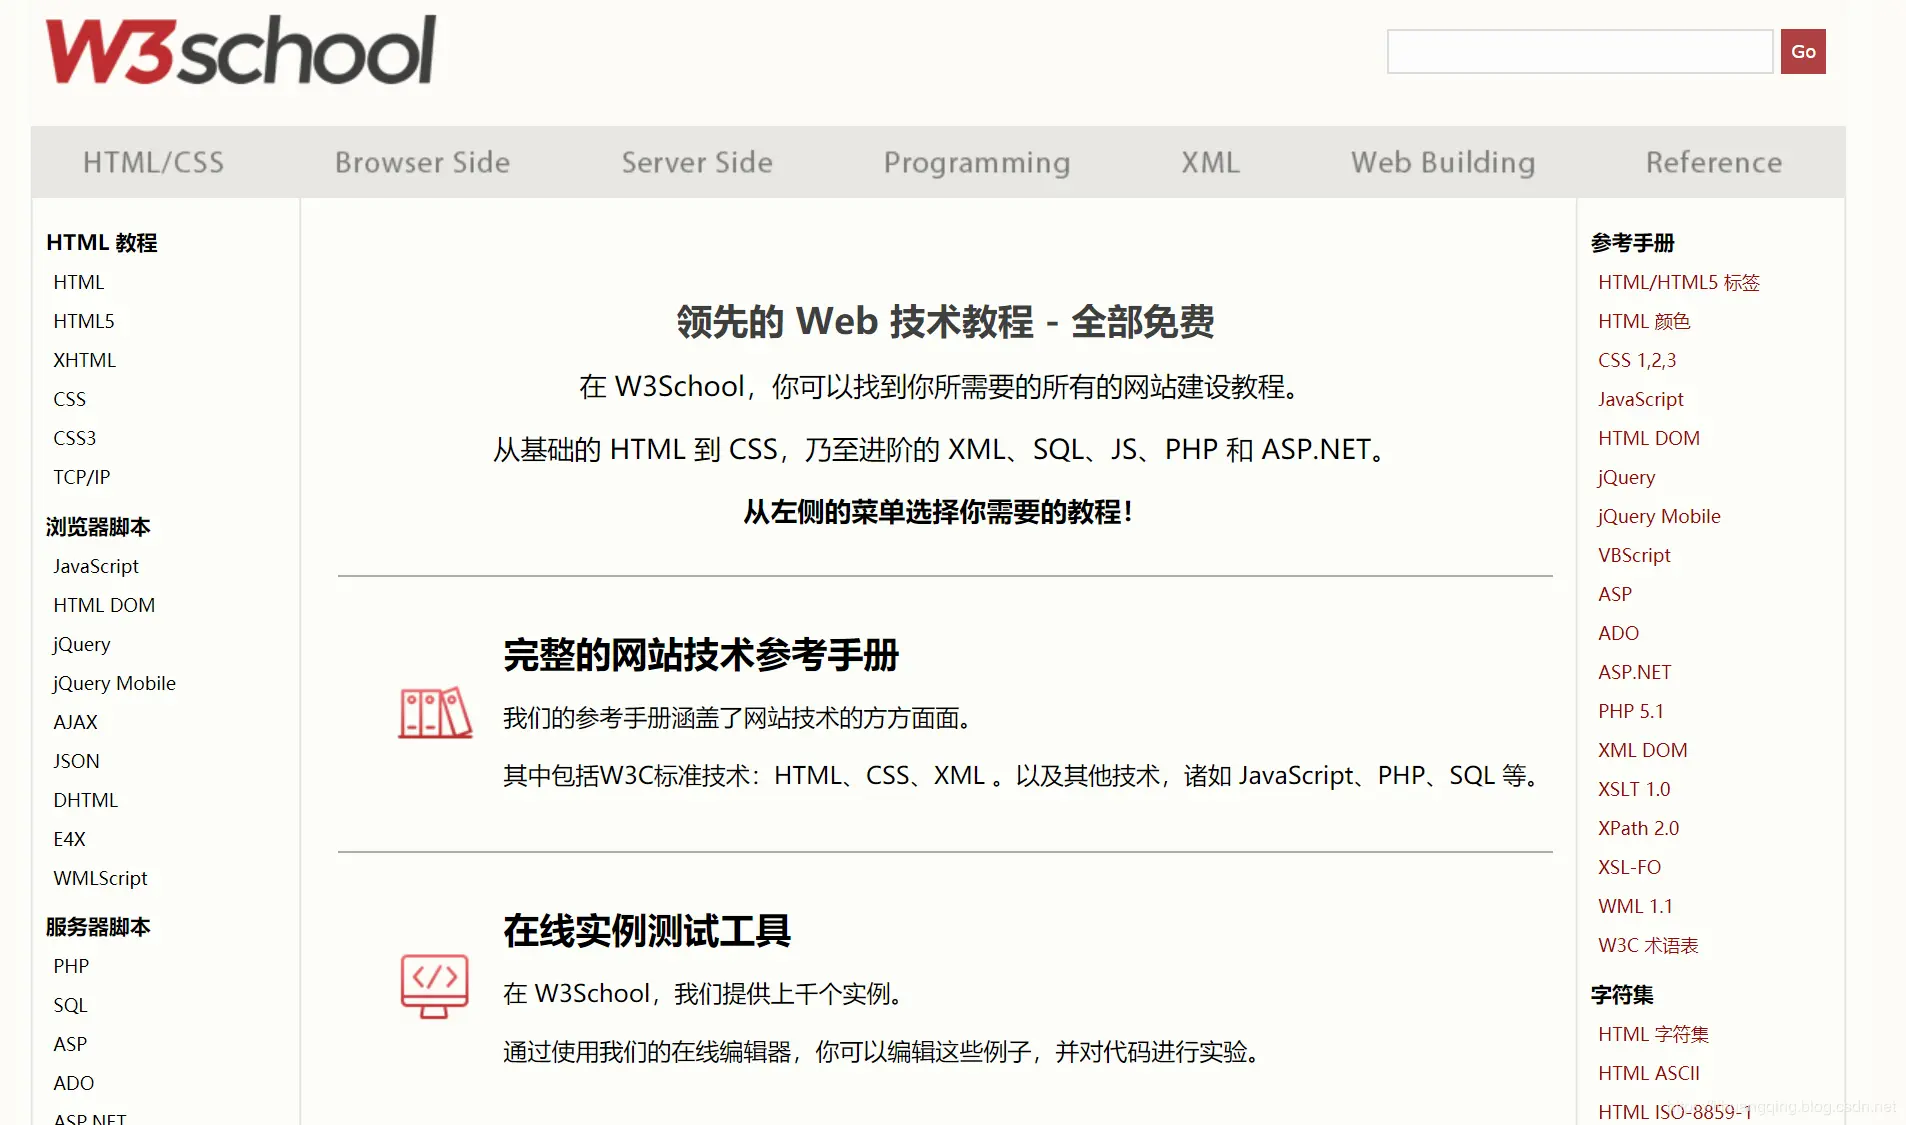The width and height of the screenshot is (1906, 1125).
Task: Open the PHP tutorial under 服务器脚本
Action: click(71, 966)
